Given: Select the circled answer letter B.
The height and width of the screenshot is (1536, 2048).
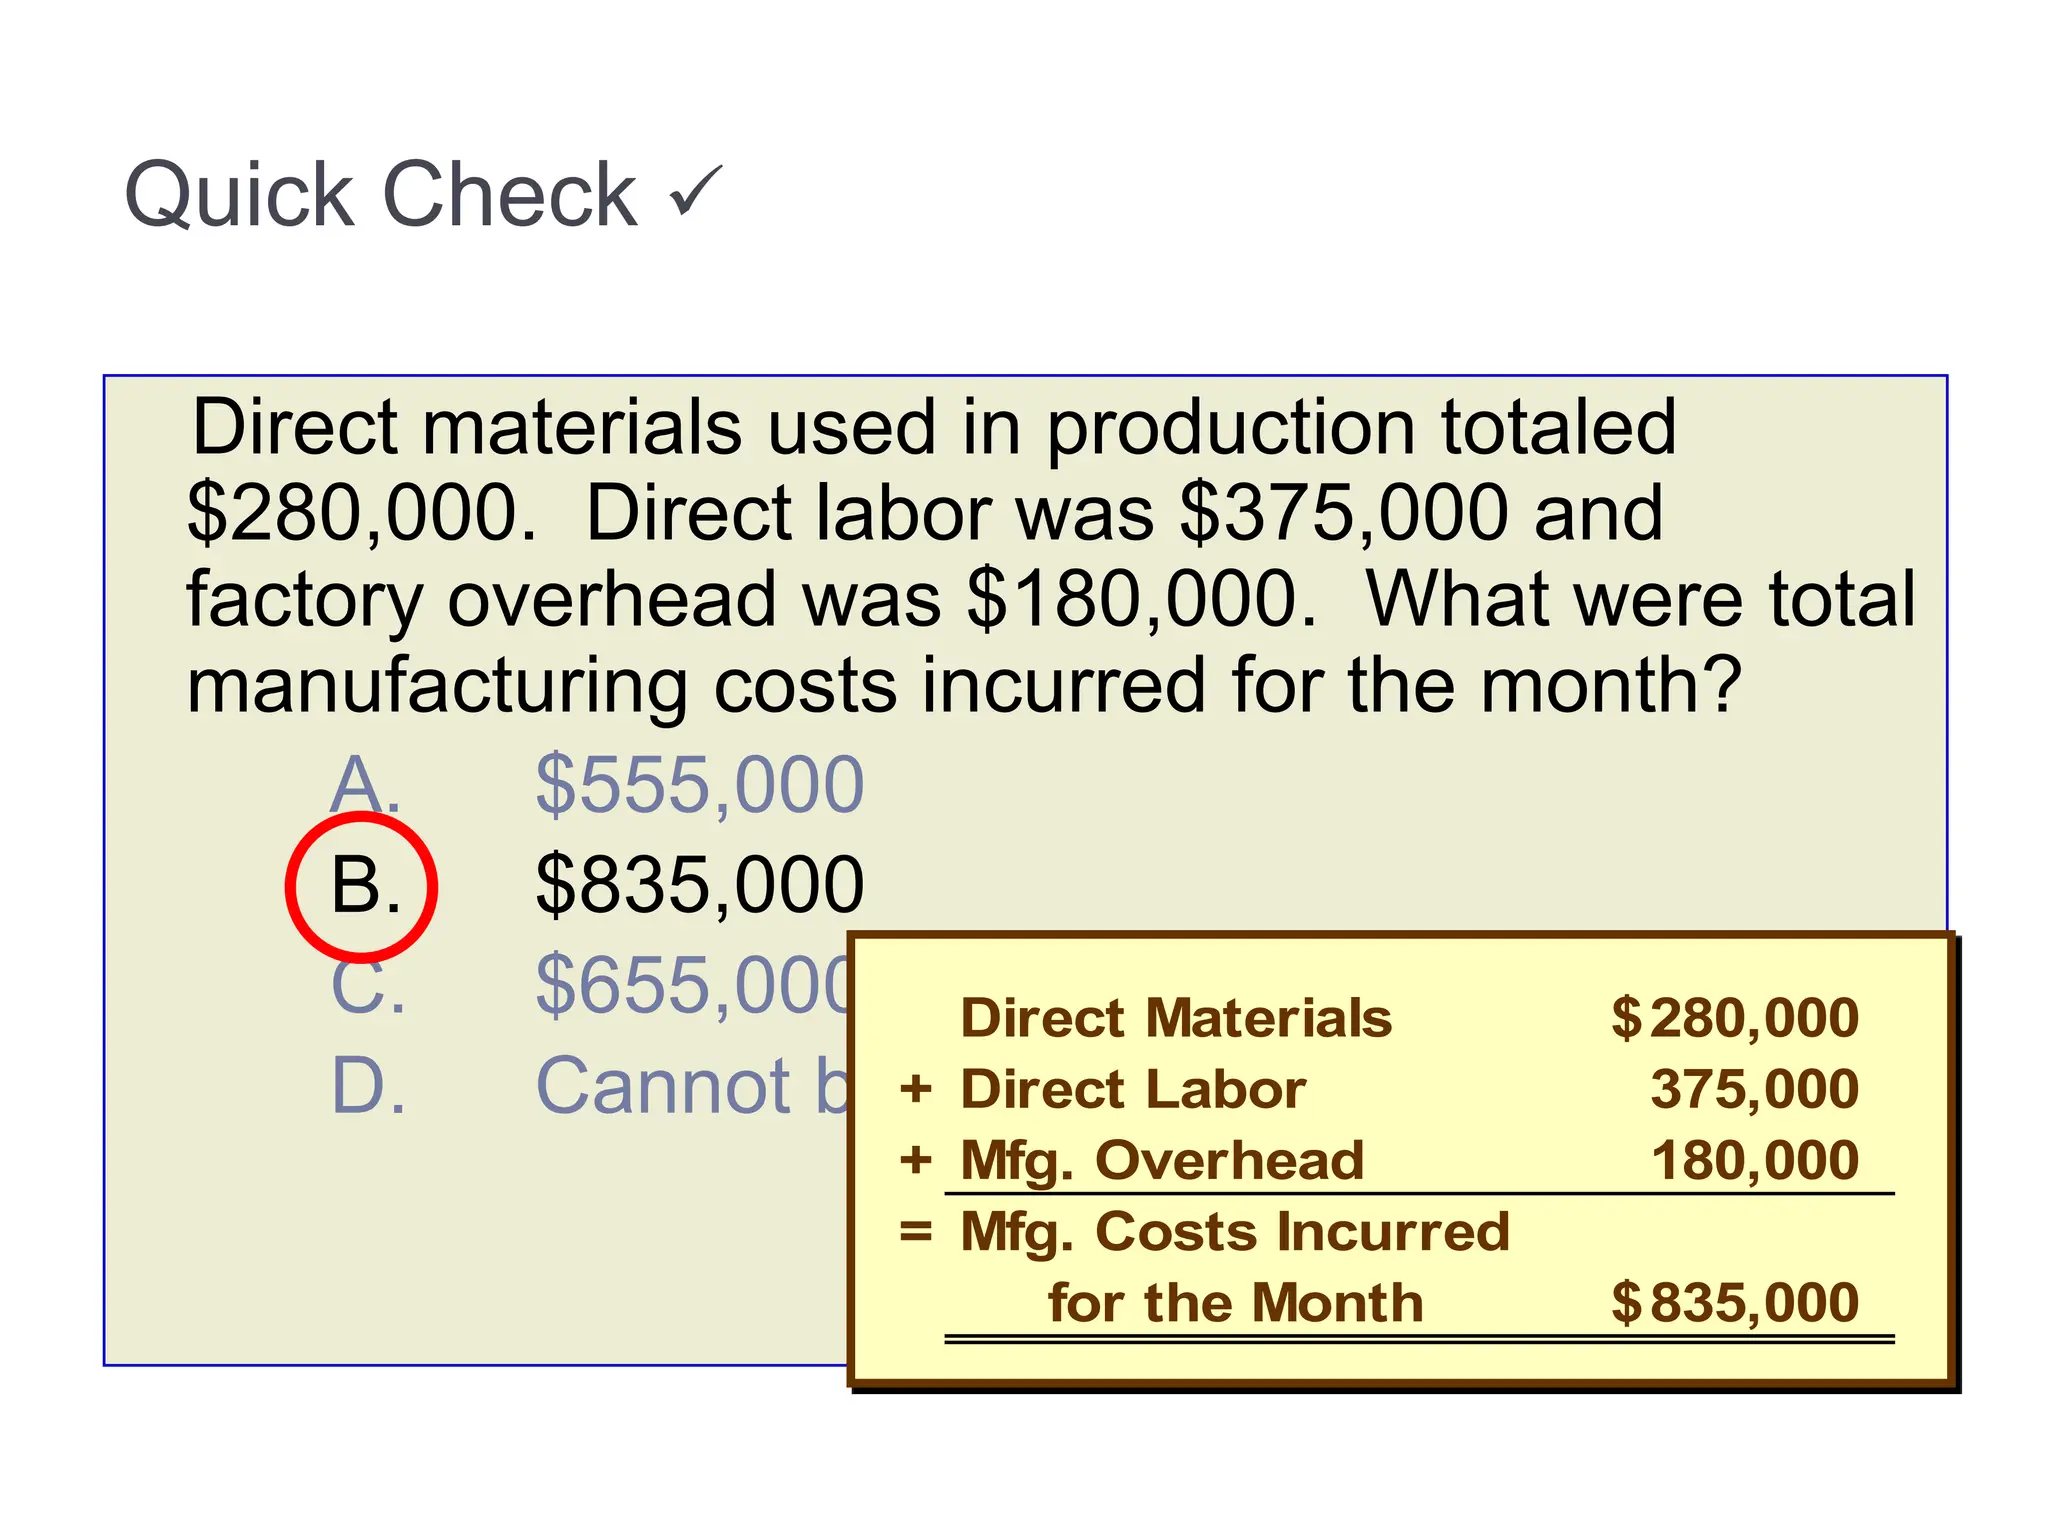Looking at the screenshot, I should pyautogui.click(x=362, y=888).
